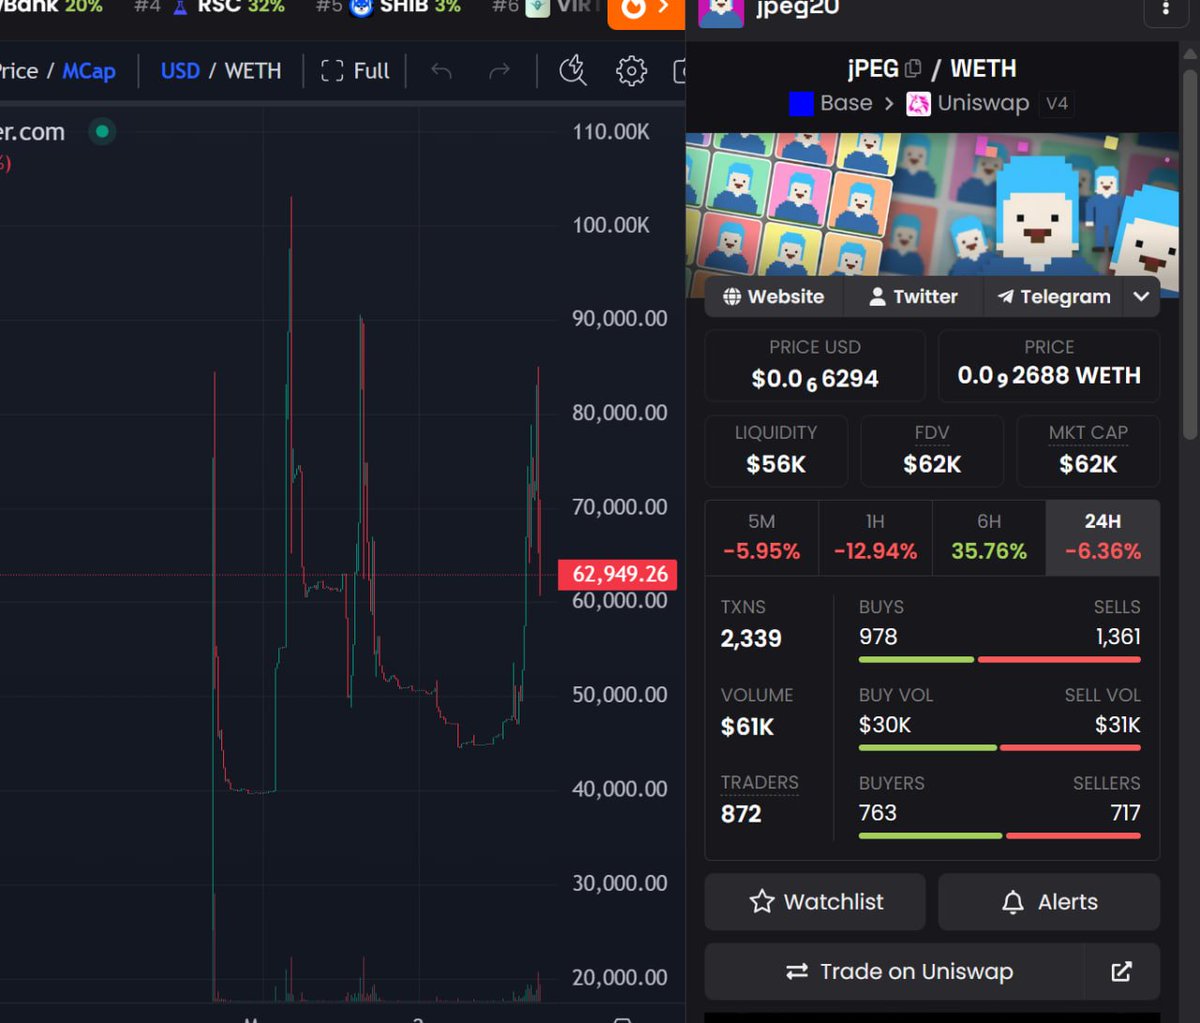Click the V4 pool version badge
Viewport: 1200px width, 1023px height.
[1057, 104]
